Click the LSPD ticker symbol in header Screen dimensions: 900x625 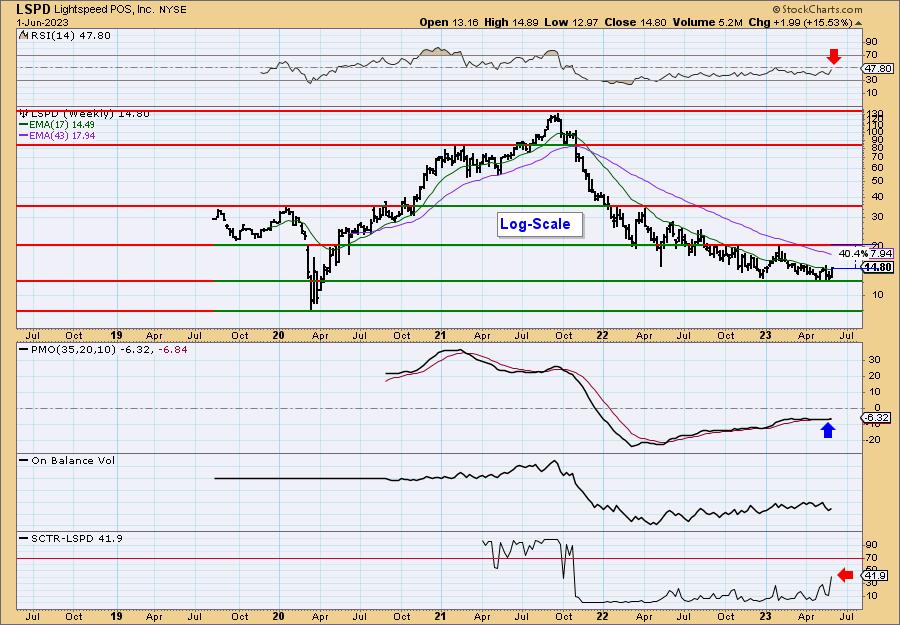click(x=33, y=9)
